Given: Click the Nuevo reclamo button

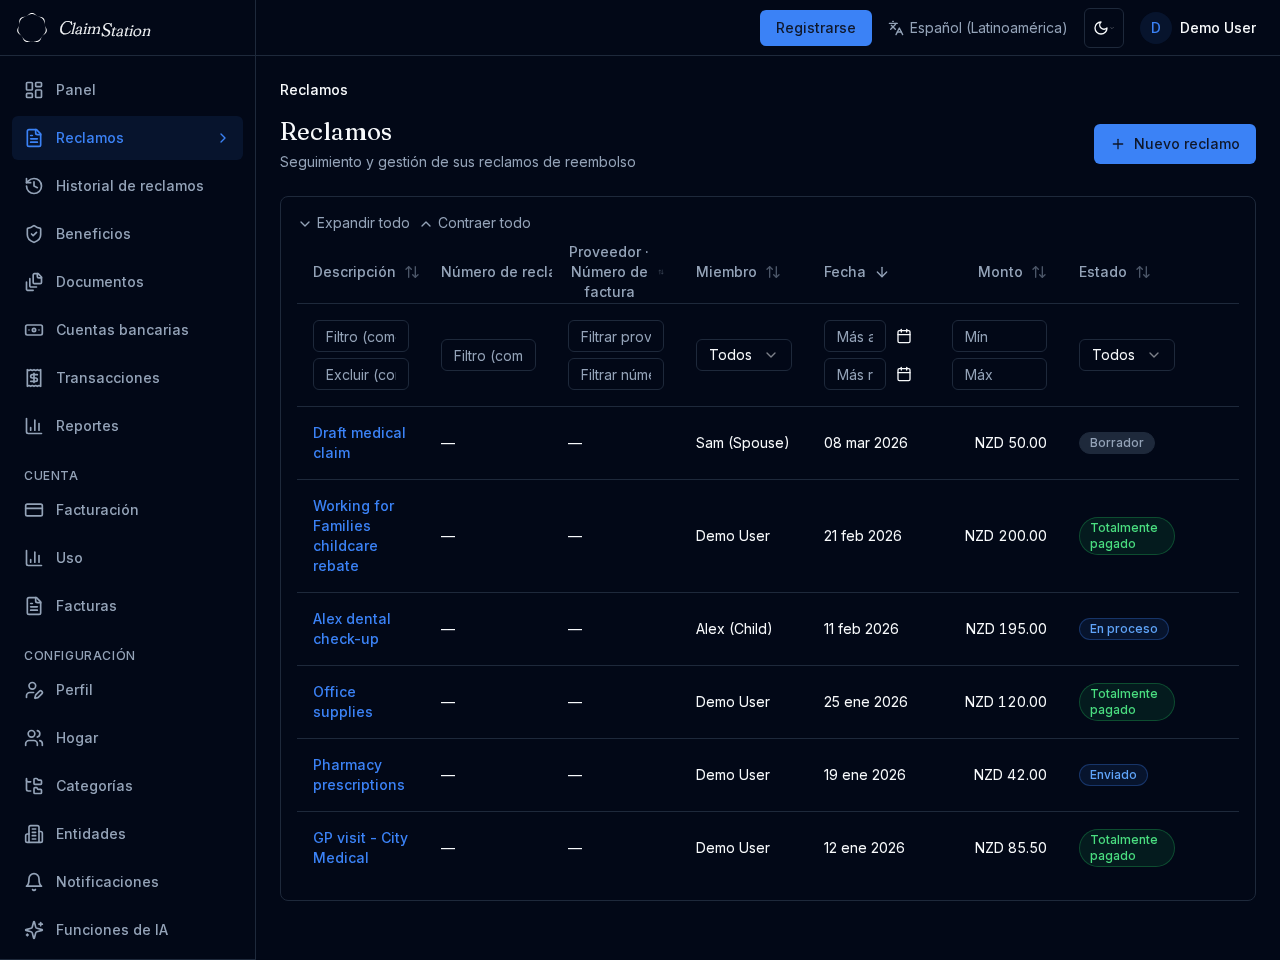Looking at the screenshot, I should tap(1174, 144).
